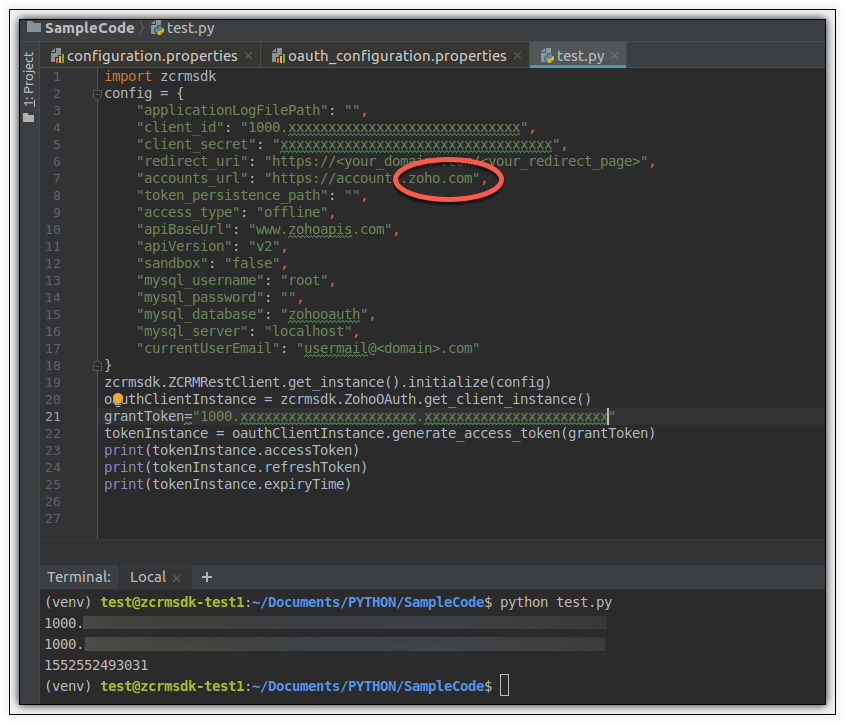Viewport: 845px width, 724px height.
Task: Click "zcrmsdk" module name on line 1
Action: tap(188, 77)
